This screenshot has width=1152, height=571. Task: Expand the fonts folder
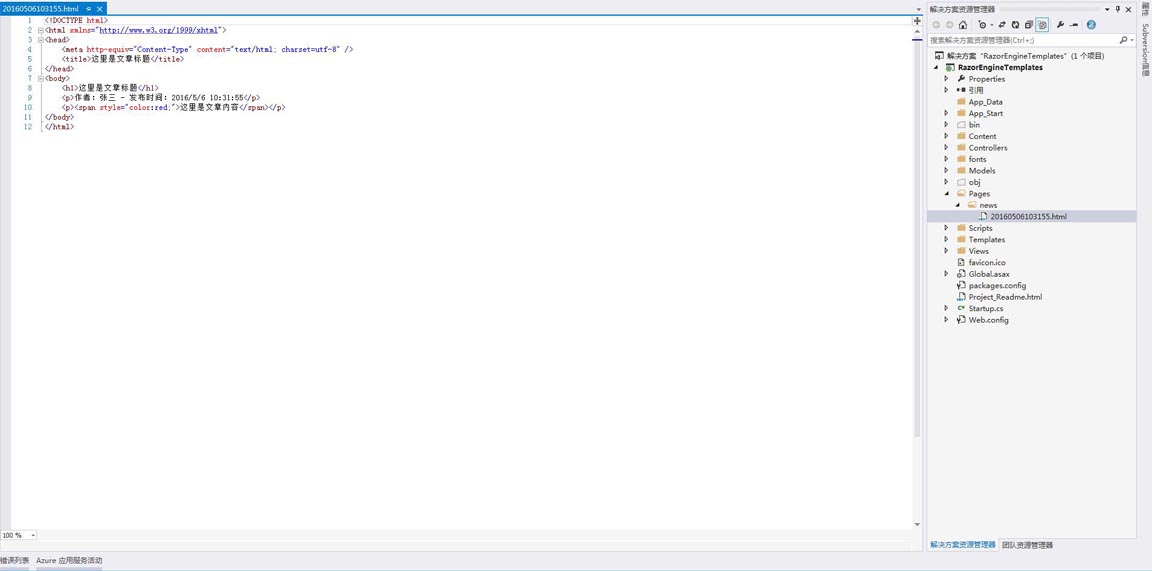point(946,159)
